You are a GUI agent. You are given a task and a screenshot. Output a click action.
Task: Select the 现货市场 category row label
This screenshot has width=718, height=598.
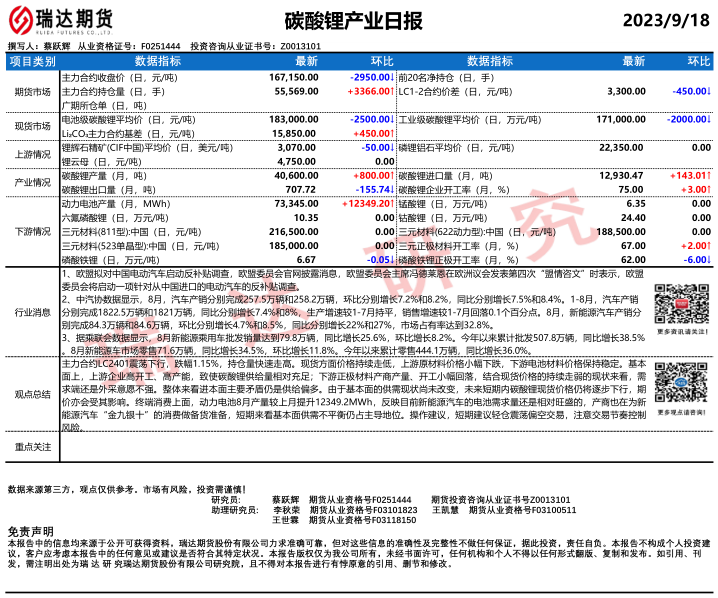[x=32, y=126]
